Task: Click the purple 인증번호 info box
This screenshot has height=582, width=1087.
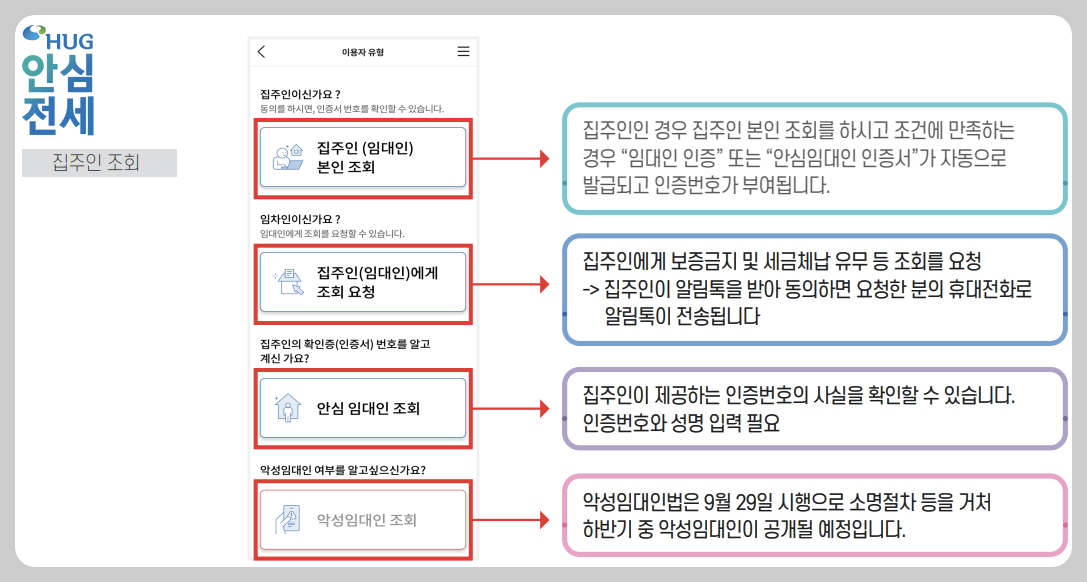Action: [810, 408]
